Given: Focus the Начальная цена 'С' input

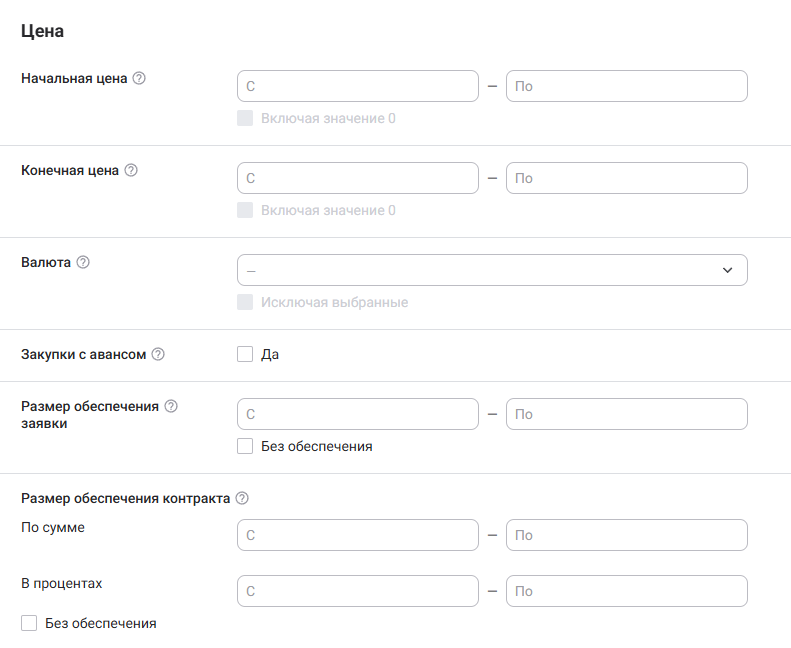Looking at the screenshot, I should (358, 86).
